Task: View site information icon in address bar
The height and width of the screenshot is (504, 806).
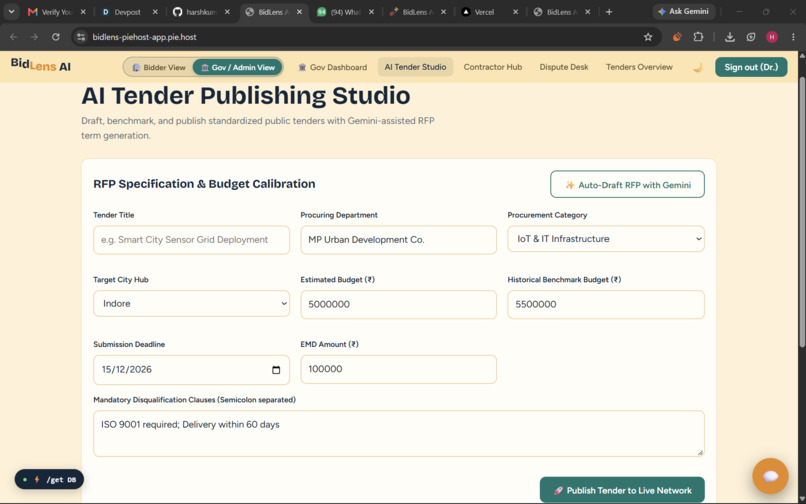Action: [x=81, y=37]
